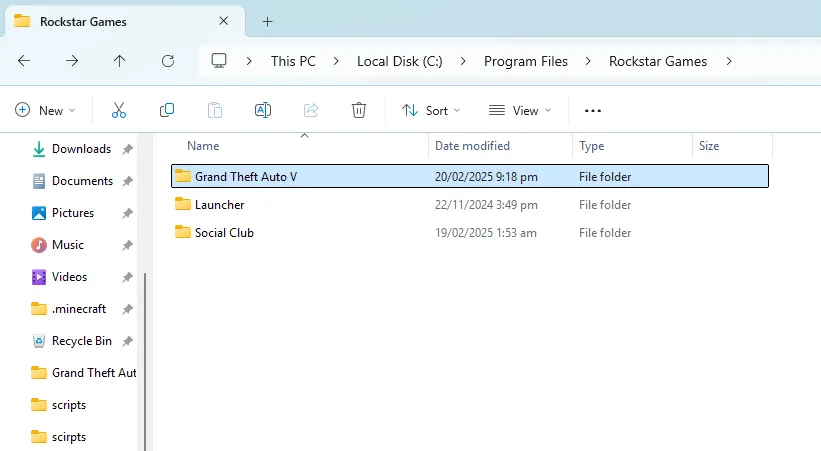Click the PC monitor icon in address bar
This screenshot has height=451, width=821.
(219, 61)
